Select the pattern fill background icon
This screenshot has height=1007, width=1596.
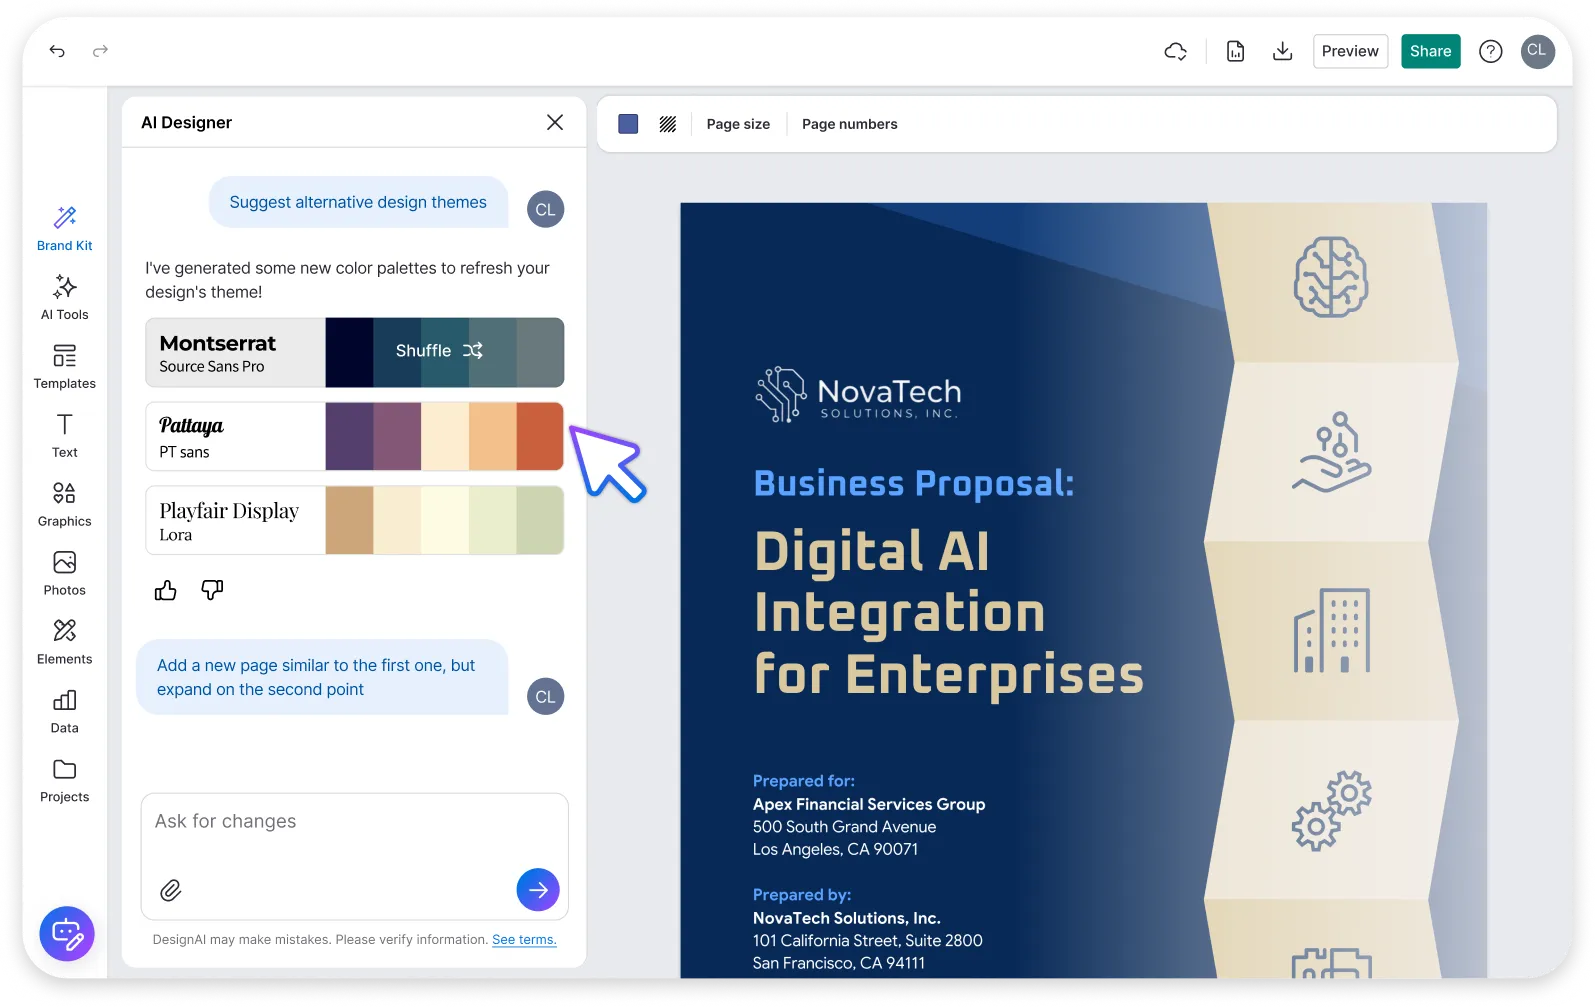pos(668,124)
